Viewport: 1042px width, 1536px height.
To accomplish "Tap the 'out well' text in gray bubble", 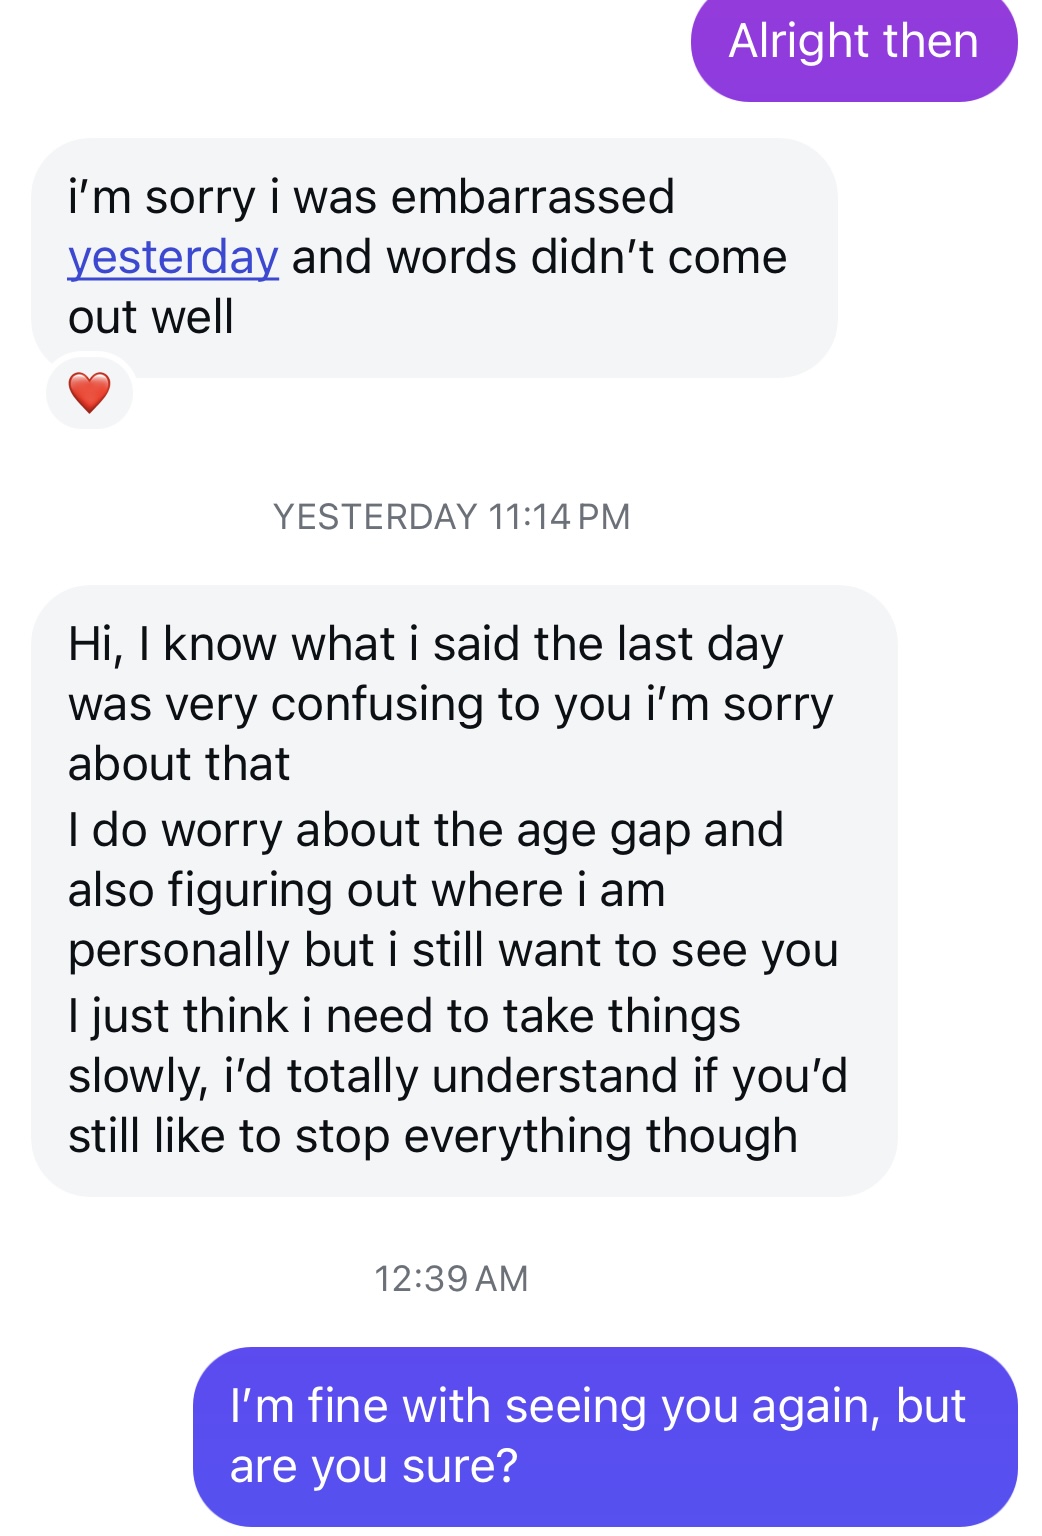I will [x=151, y=317].
